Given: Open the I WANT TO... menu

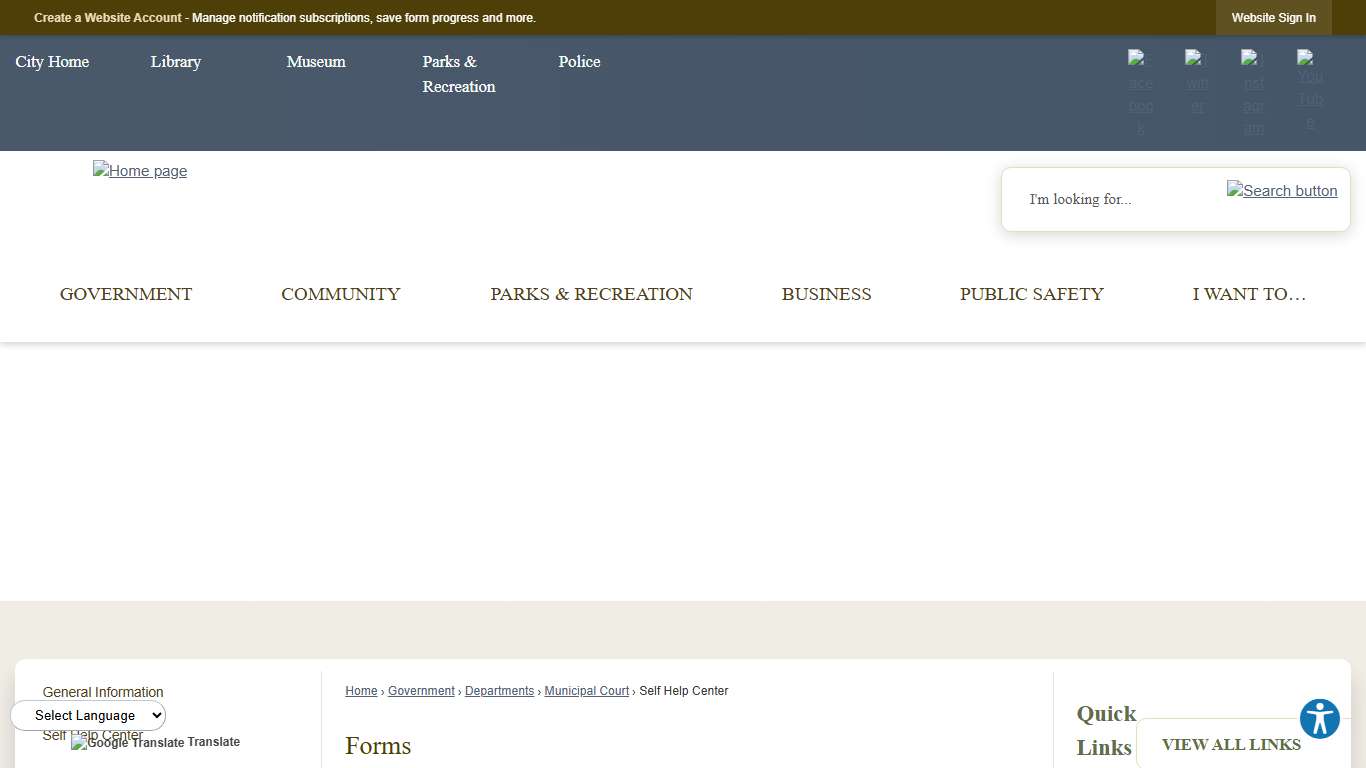Looking at the screenshot, I should 1249,294.
